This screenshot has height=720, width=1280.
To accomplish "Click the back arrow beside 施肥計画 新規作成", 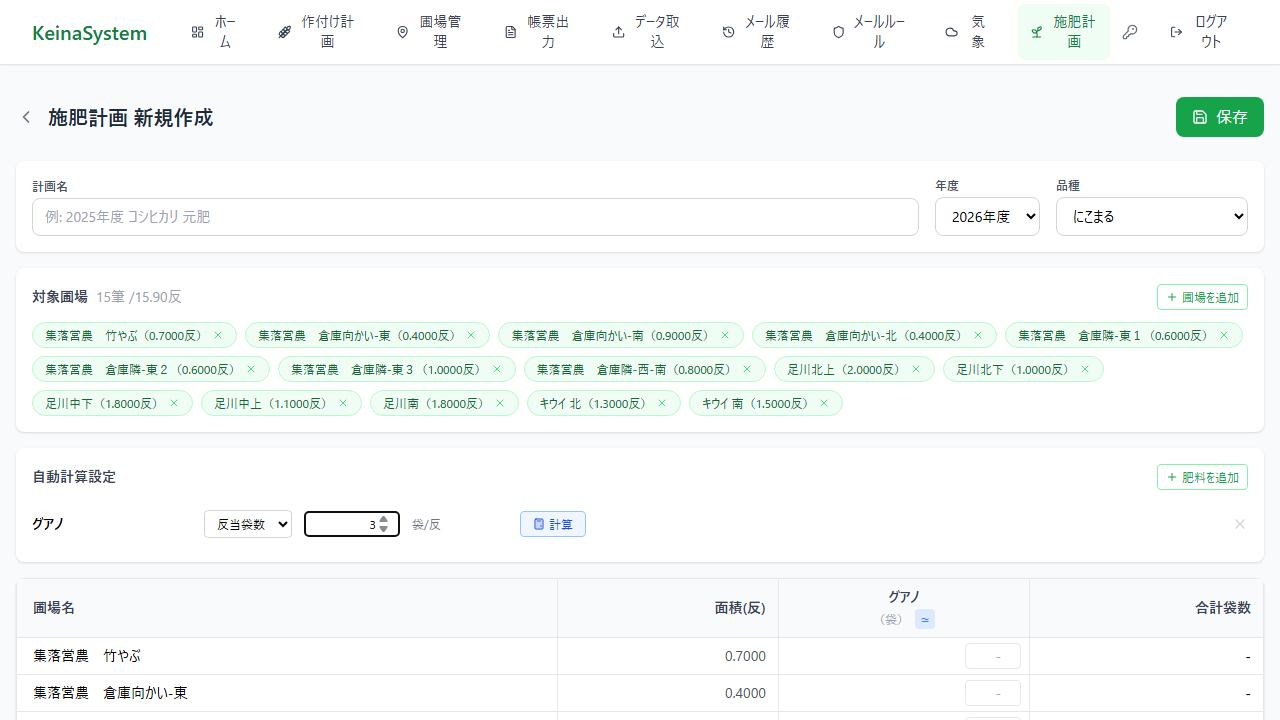I will click(27, 118).
